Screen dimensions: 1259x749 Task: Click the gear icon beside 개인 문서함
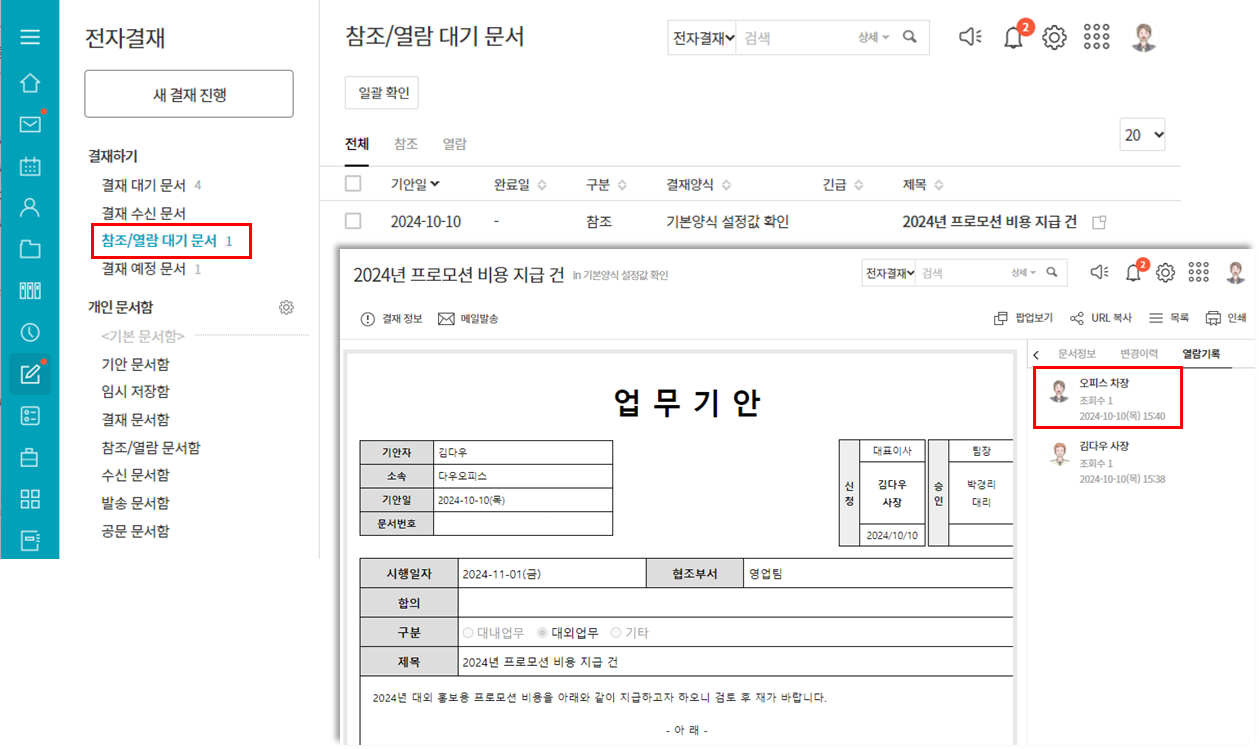(286, 307)
